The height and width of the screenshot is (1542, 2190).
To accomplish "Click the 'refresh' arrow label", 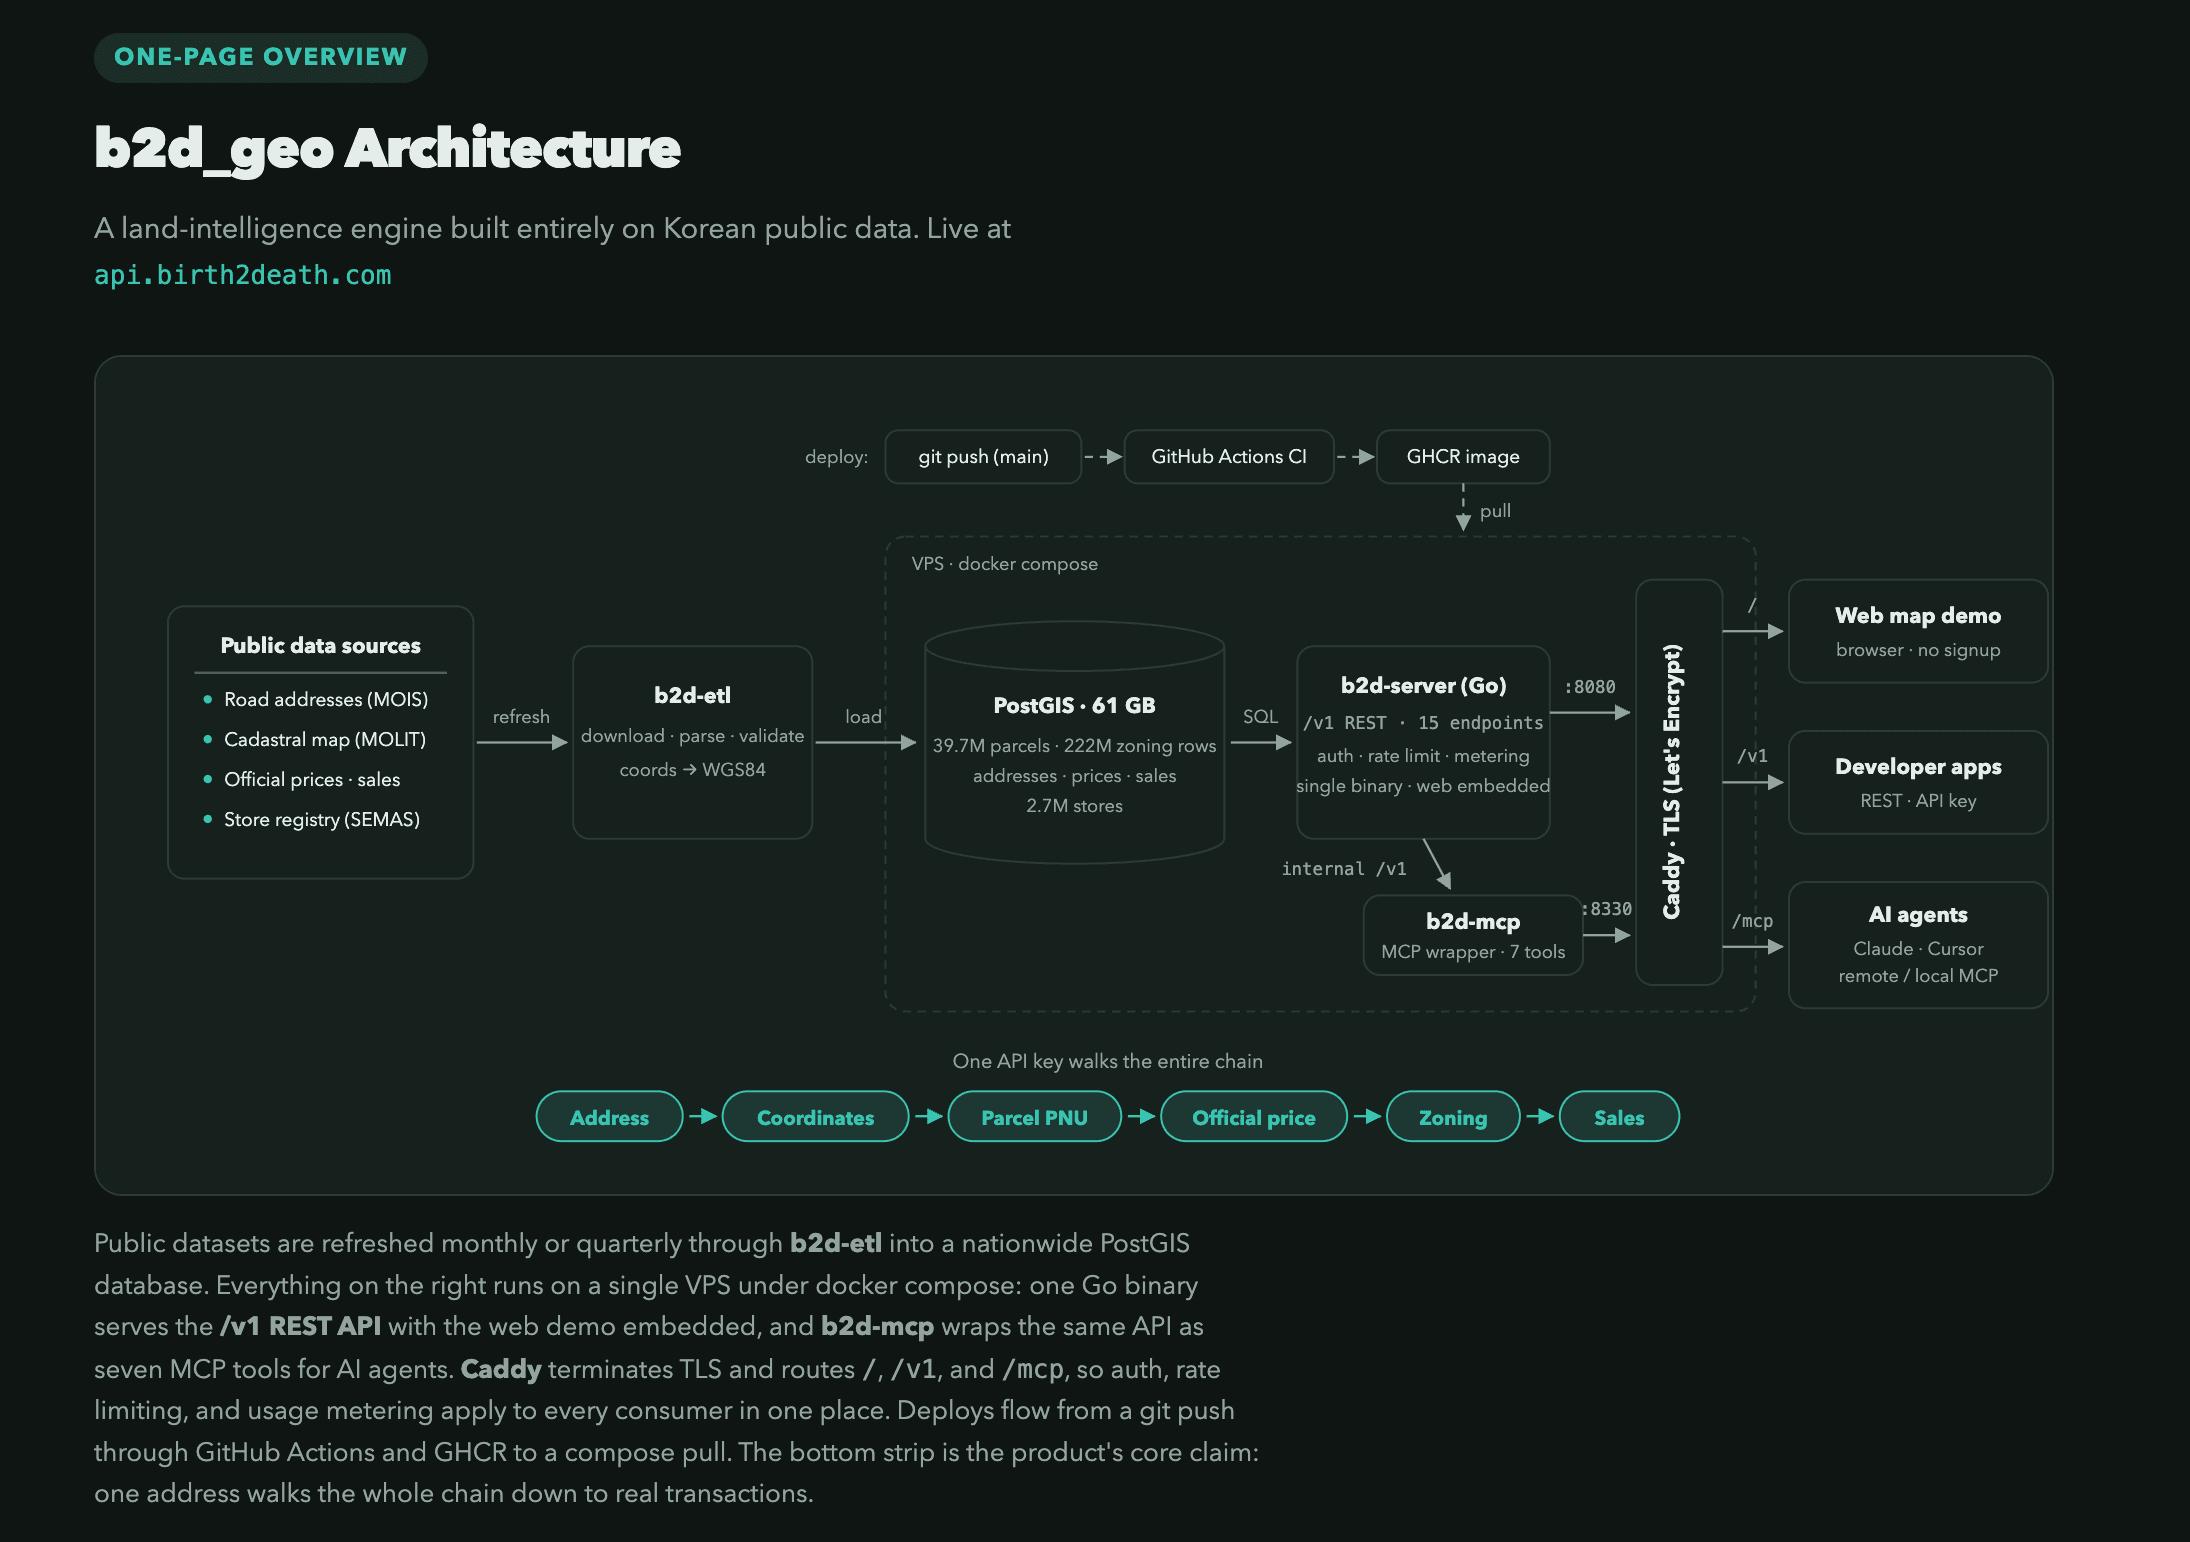I will (521, 717).
